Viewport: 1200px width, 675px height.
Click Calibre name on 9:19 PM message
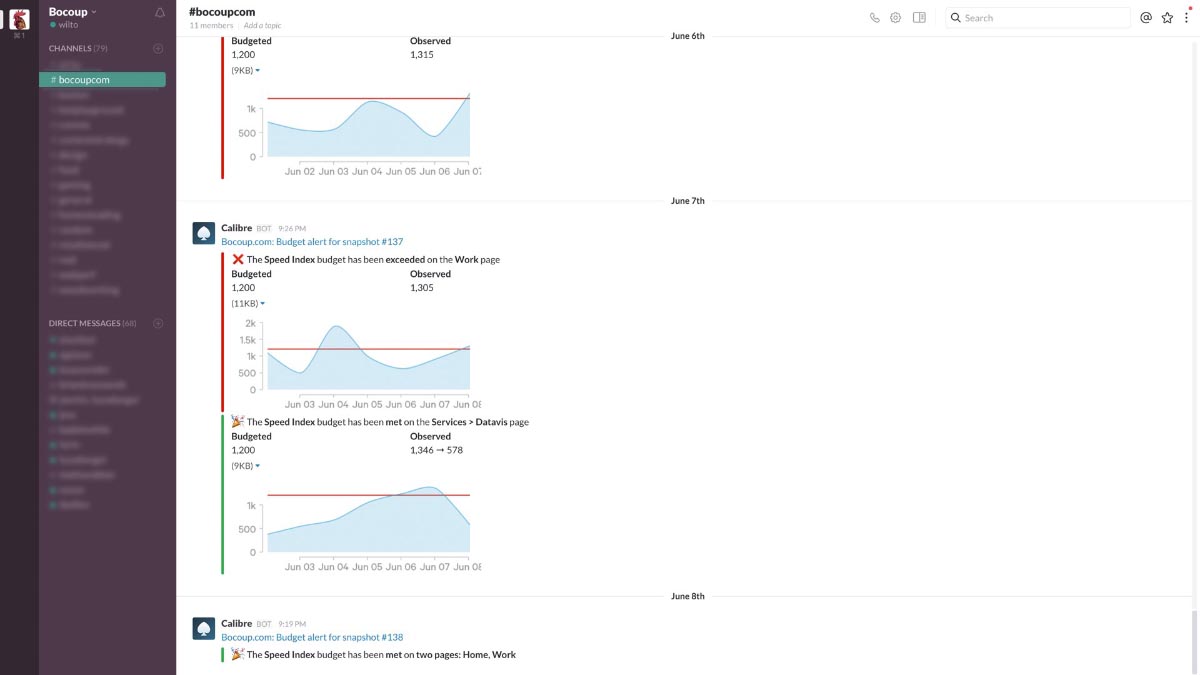237,623
